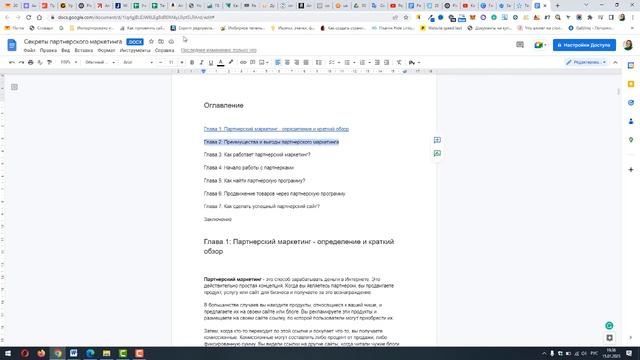Decrease the indent
The width and height of the screenshot is (640, 360).
pos(377,62)
